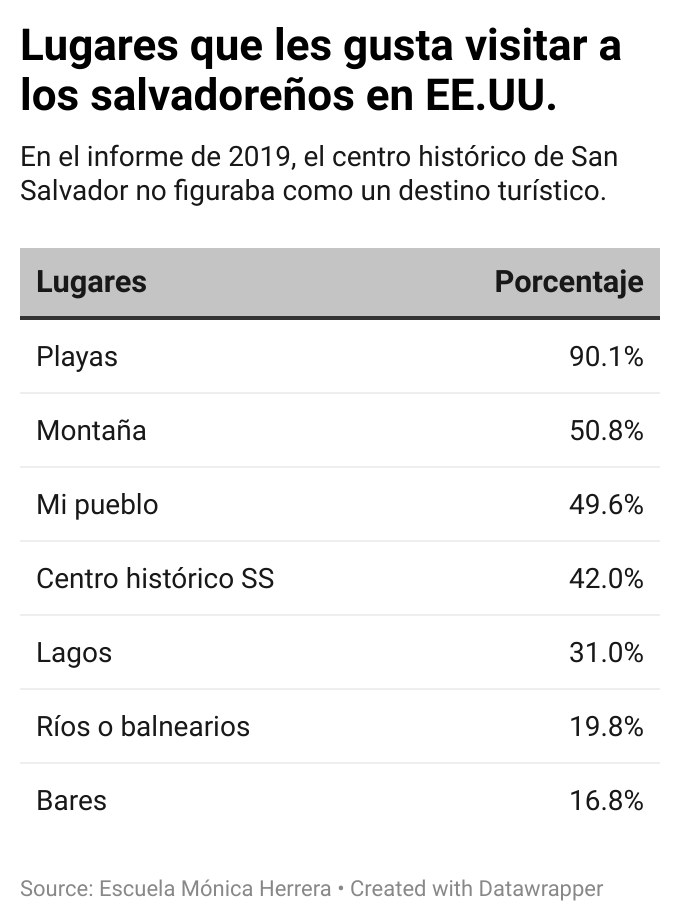
Task: Select the Bares row label
Action: (x=71, y=801)
